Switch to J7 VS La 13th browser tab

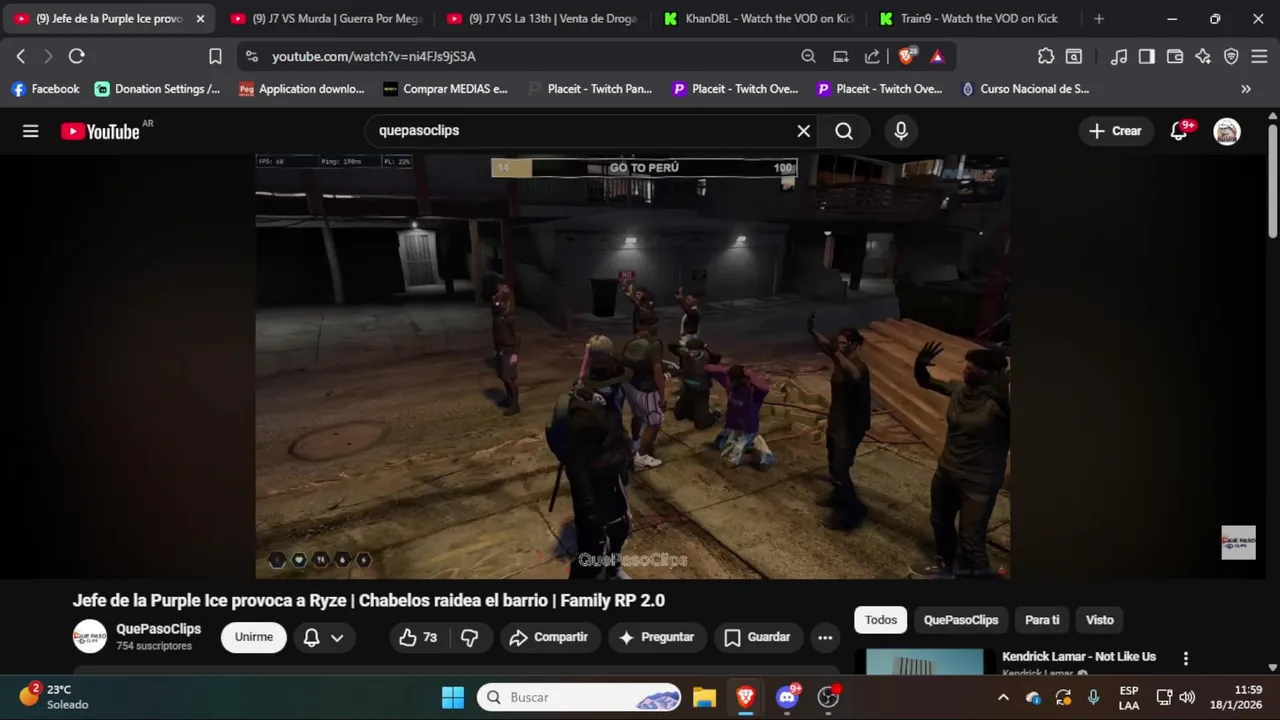tap(542, 18)
